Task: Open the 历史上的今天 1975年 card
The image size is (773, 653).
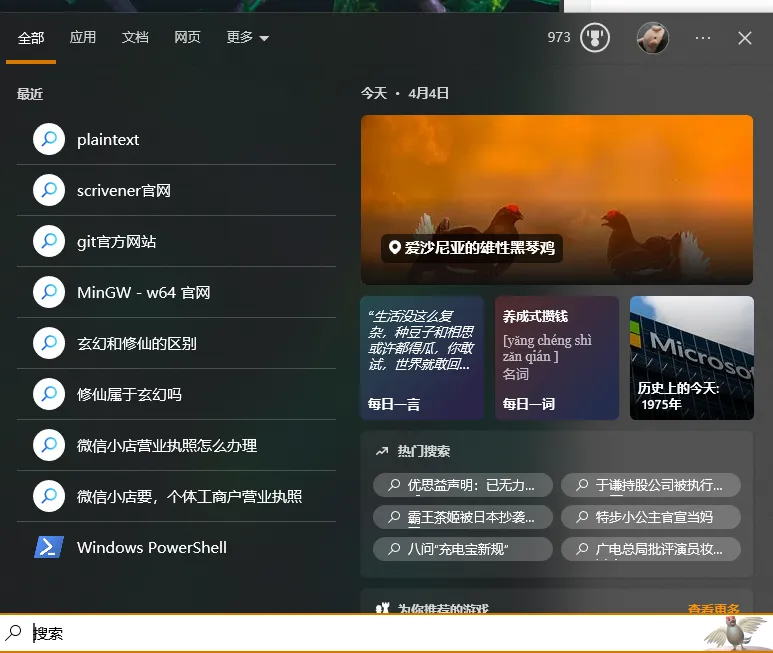Action: pos(692,358)
